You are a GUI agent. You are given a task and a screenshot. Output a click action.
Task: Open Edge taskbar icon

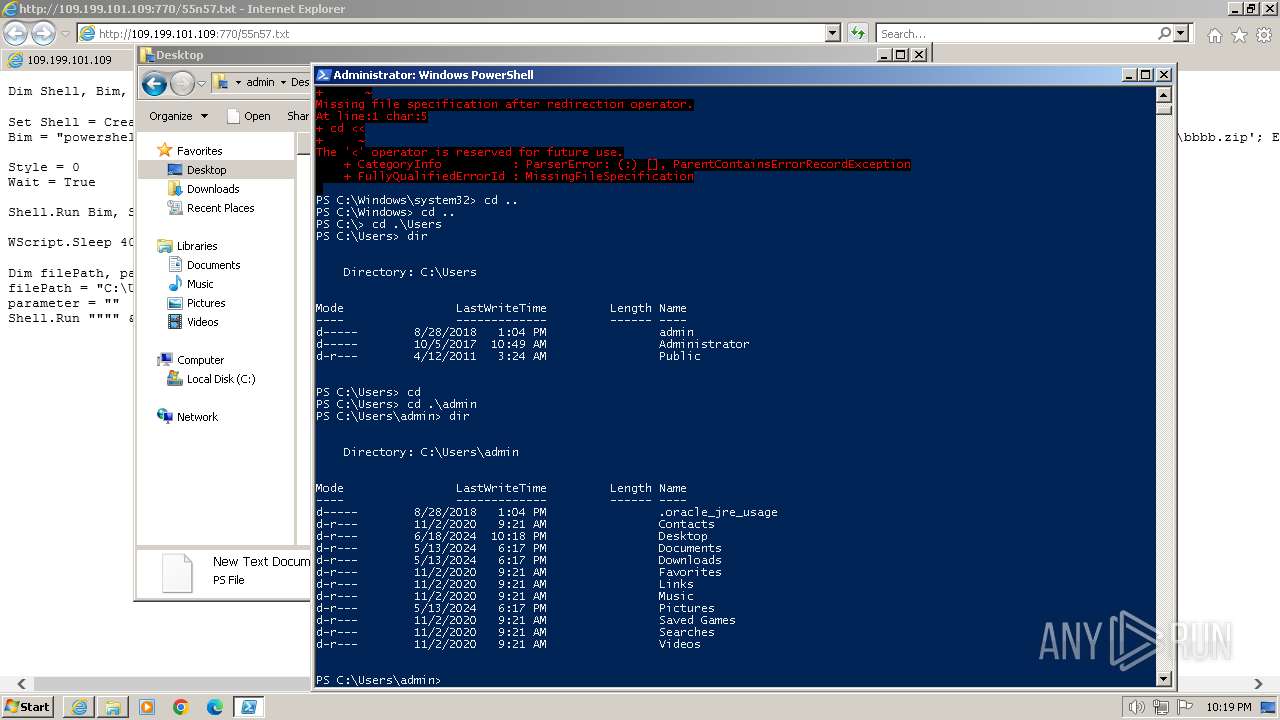215,707
